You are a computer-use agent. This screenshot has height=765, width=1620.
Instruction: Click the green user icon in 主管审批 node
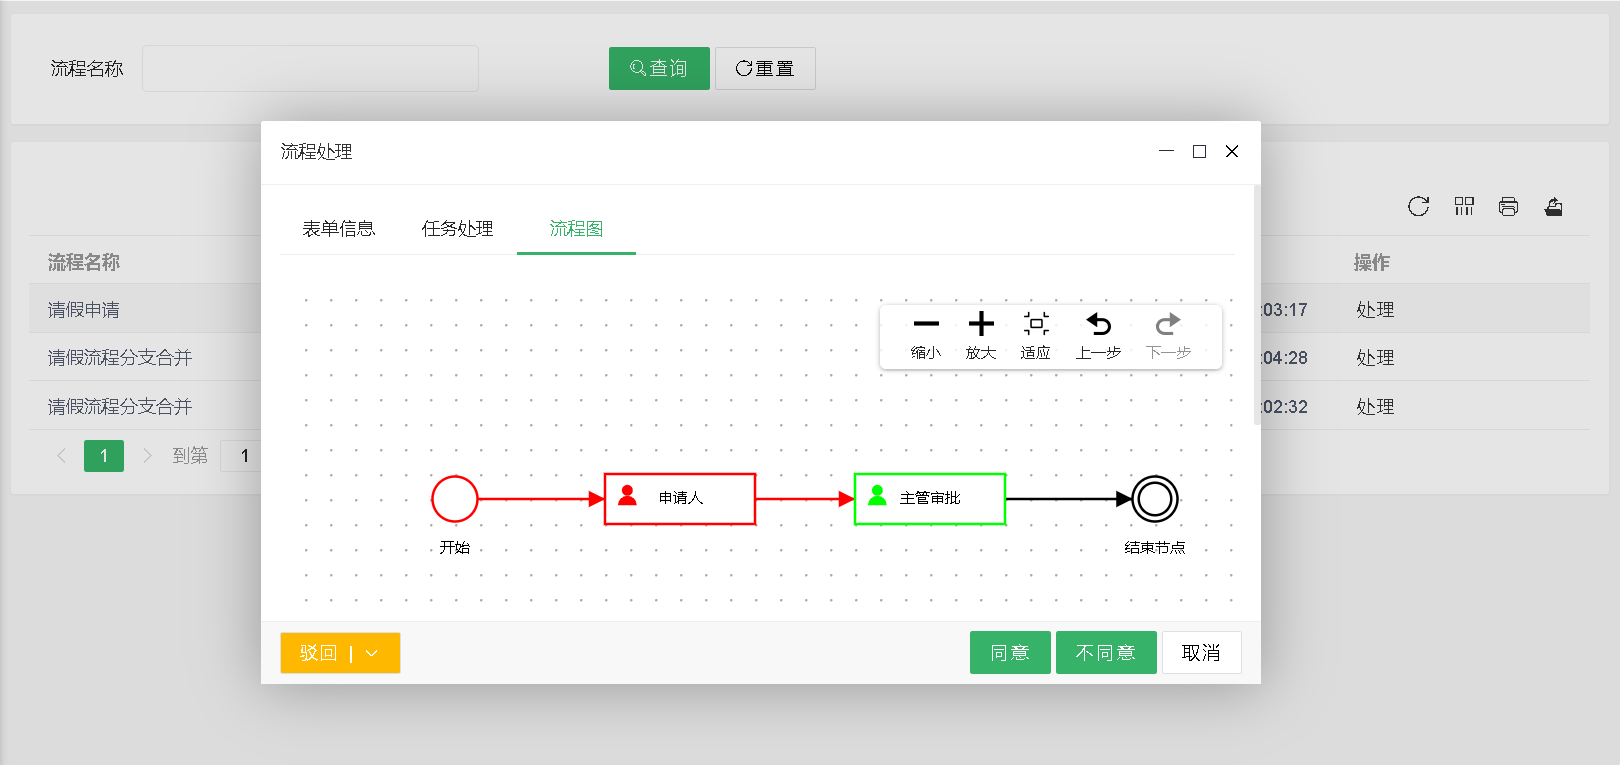pos(878,496)
